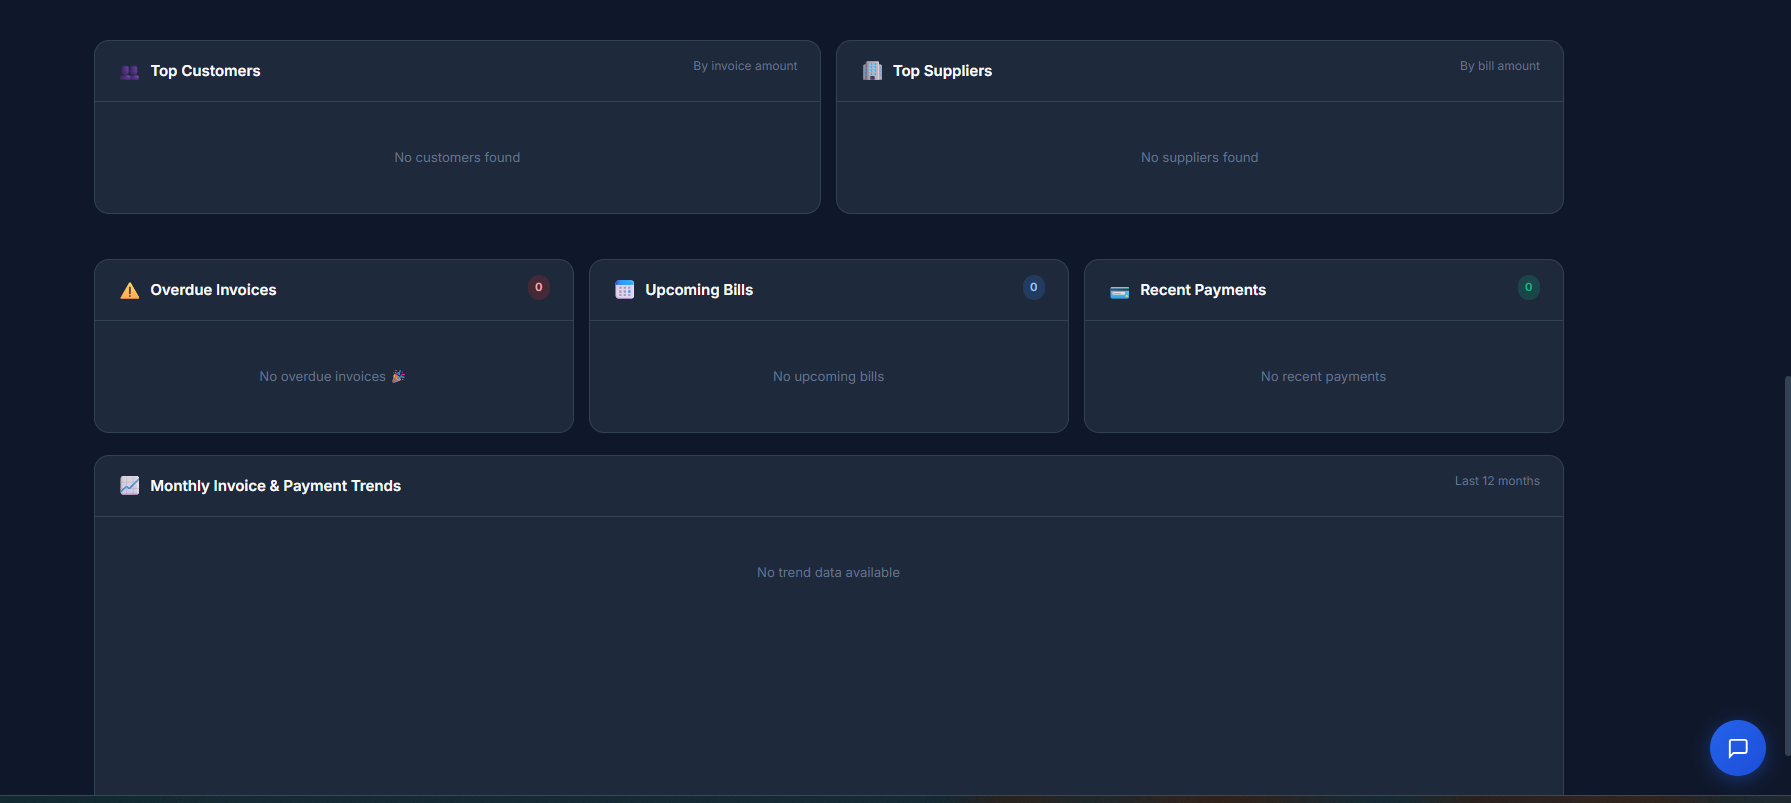Screen dimensions: 1791x803
Task: Click the party popper emoji
Action: (398, 377)
